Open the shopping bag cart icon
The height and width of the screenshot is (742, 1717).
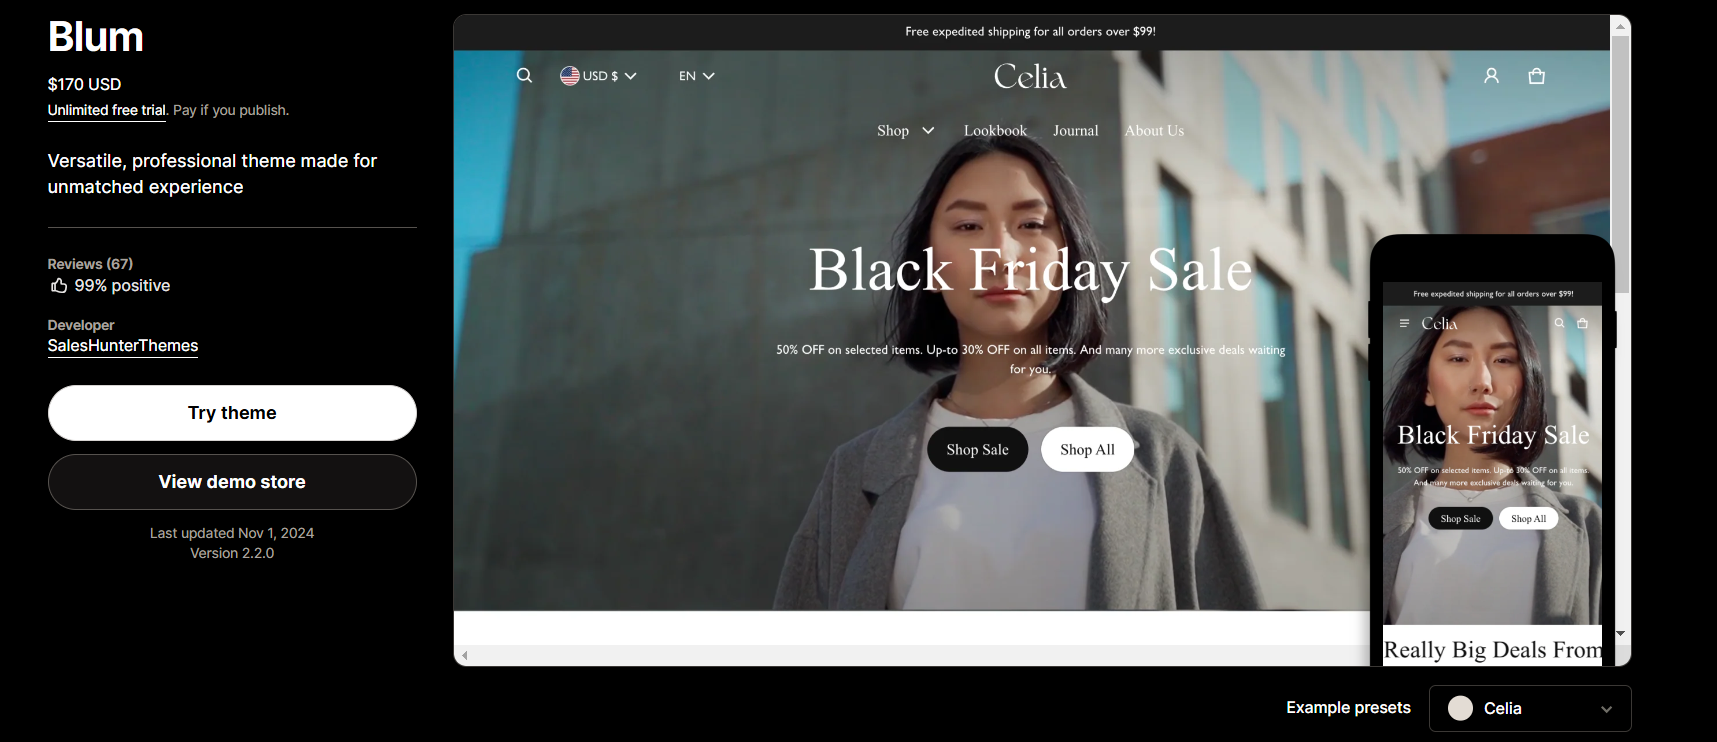[x=1537, y=76]
